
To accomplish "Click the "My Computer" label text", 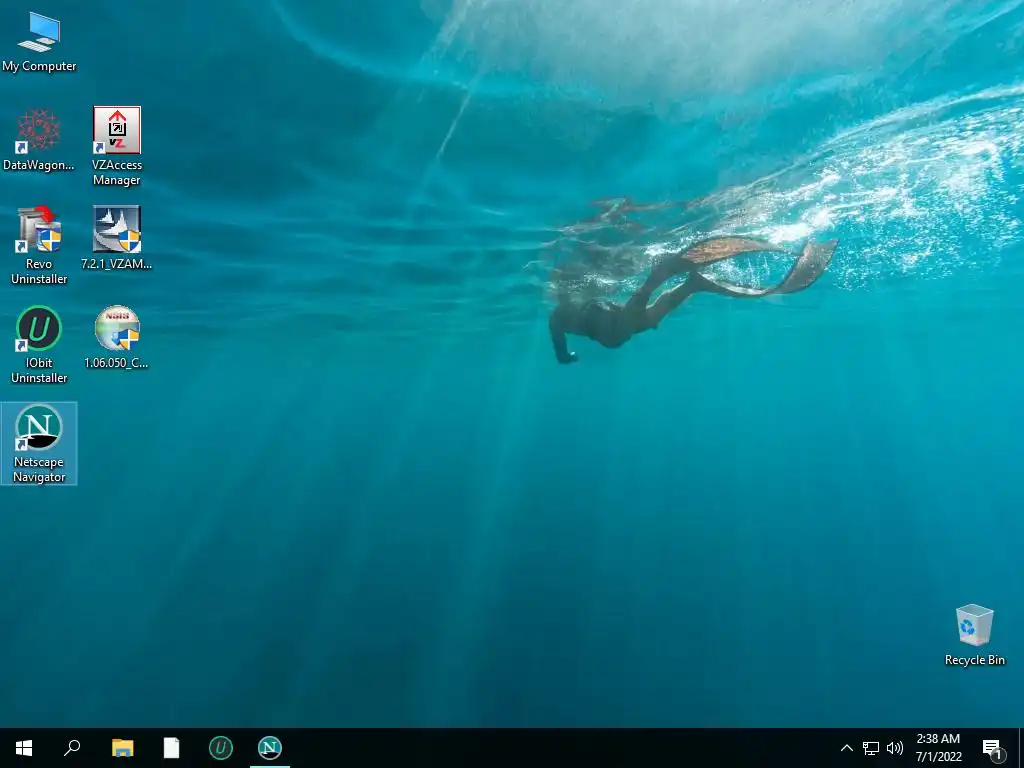I will point(39,66).
